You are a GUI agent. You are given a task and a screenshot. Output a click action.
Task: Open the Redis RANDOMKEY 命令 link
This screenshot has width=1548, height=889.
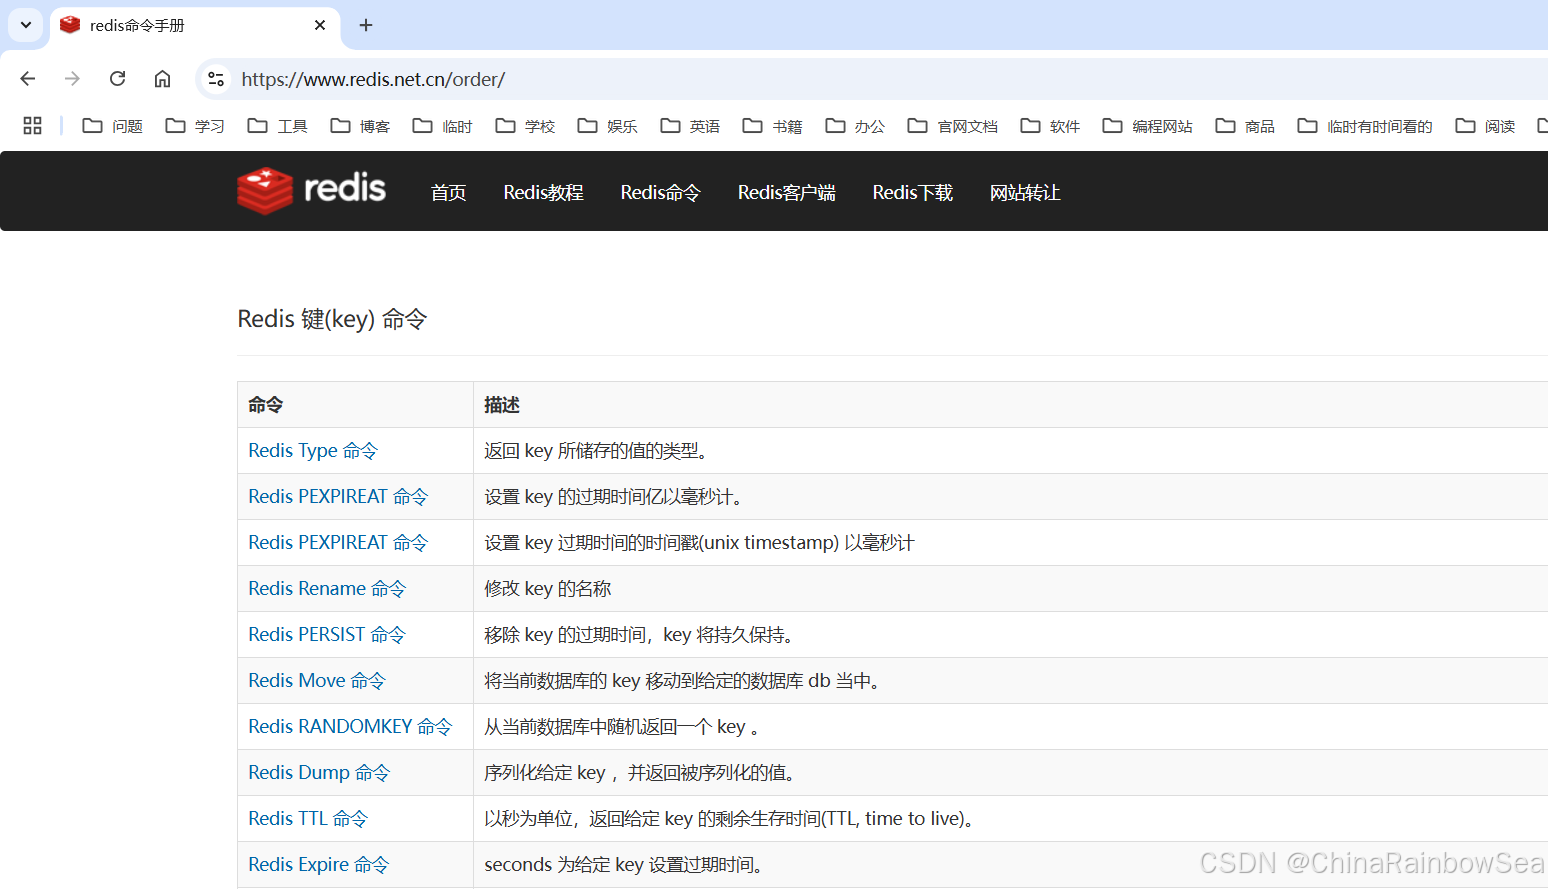tap(350, 727)
